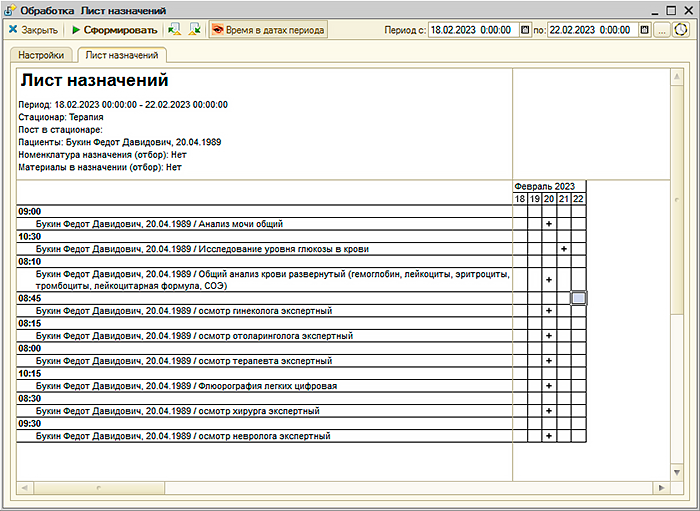This screenshot has height=511, width=700.
Task: Select the highlighted cell under day 22
Action: 578,298
